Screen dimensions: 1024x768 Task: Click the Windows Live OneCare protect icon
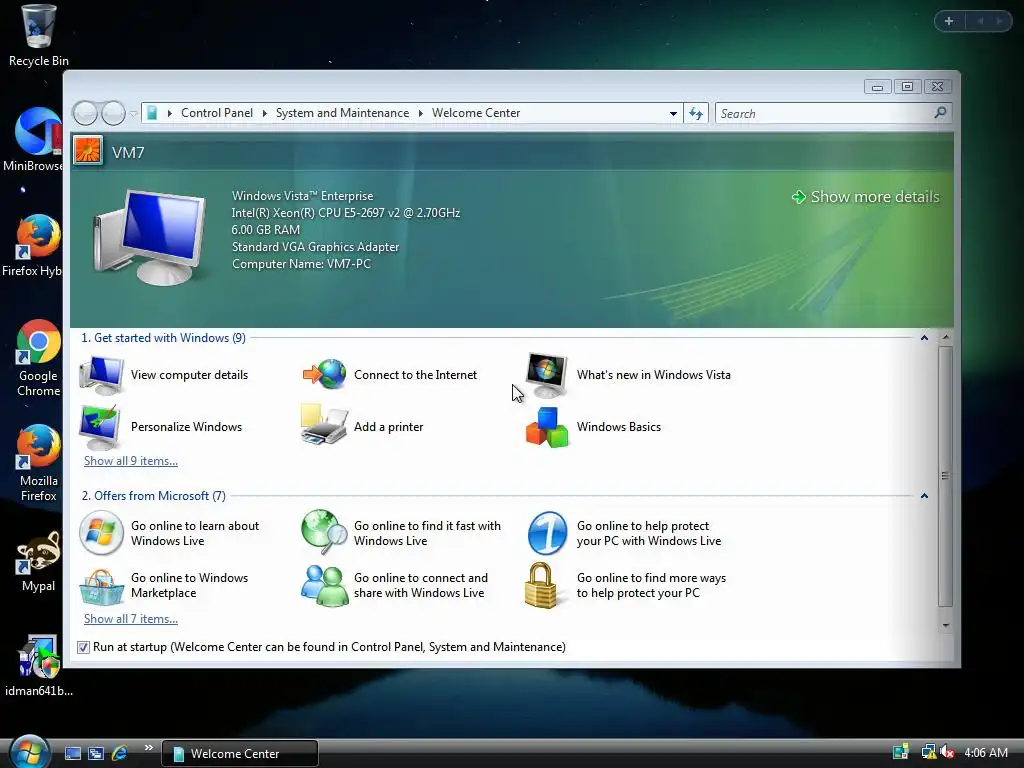coord(547,533)
